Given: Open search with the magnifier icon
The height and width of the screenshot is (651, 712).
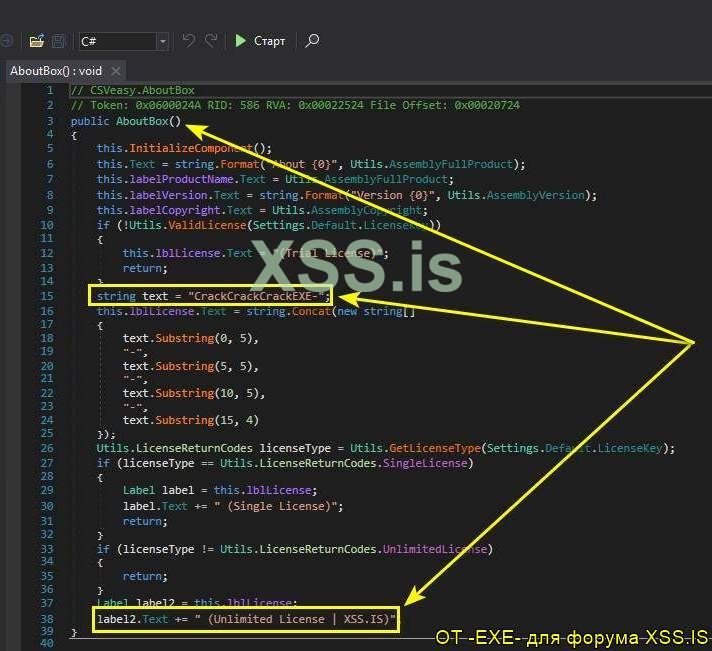Looking at the screenshot, I should [x=312, y=41].
